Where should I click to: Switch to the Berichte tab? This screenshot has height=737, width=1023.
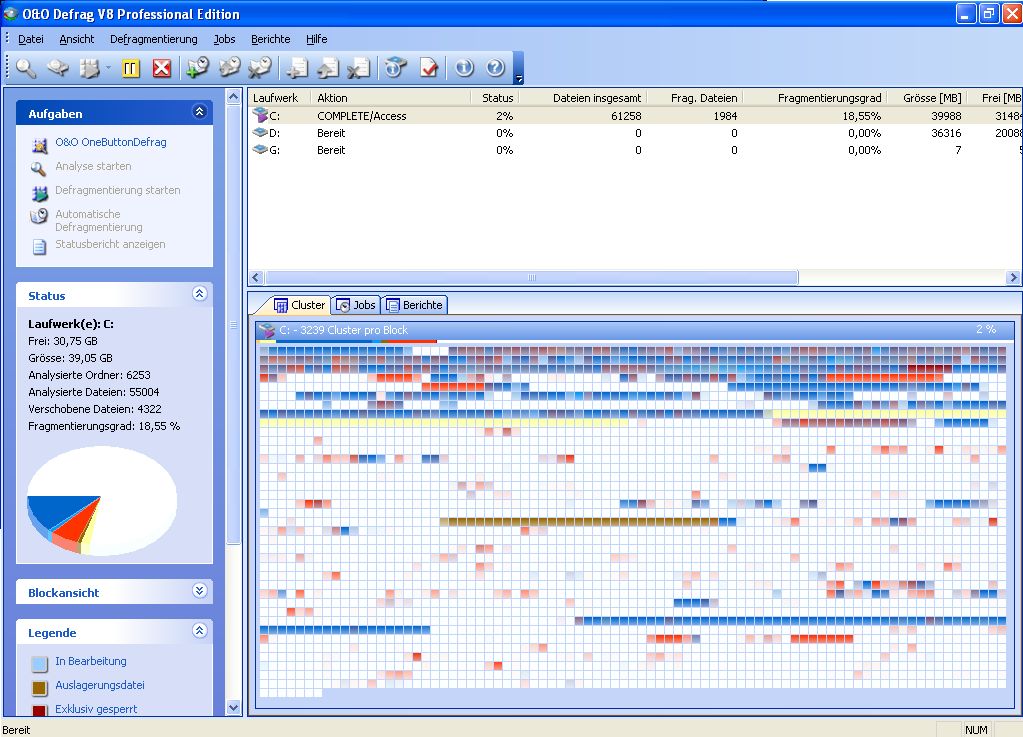click(414, 305)
